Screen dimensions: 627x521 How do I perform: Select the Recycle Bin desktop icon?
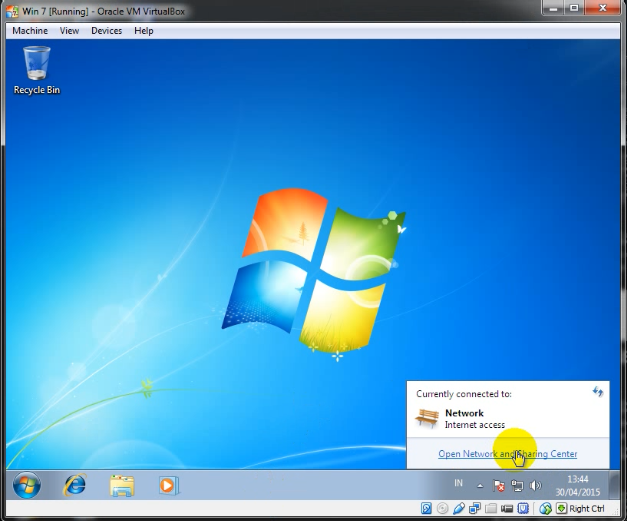click(x=37, y=70)
